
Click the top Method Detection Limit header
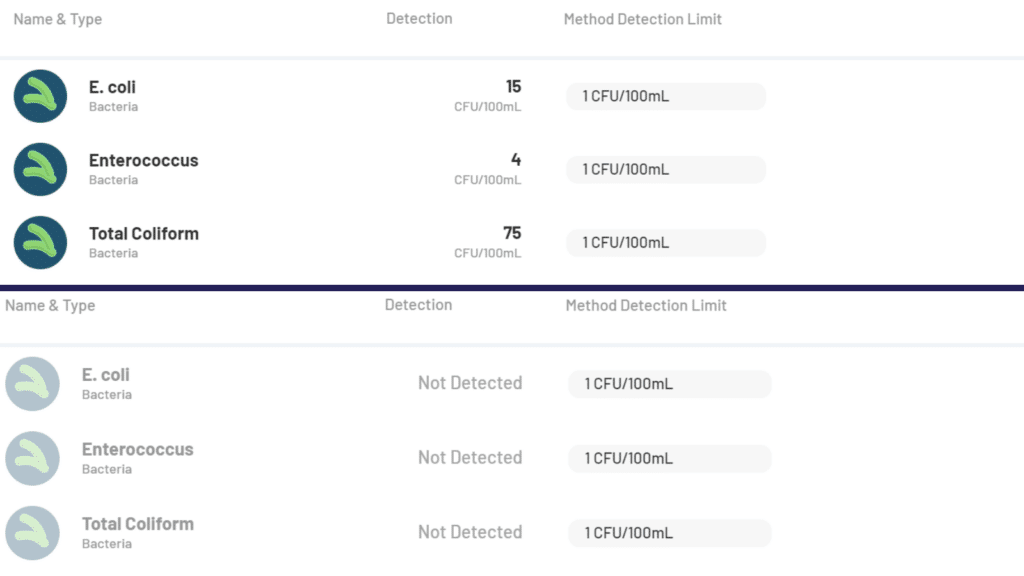coord(642,19)
